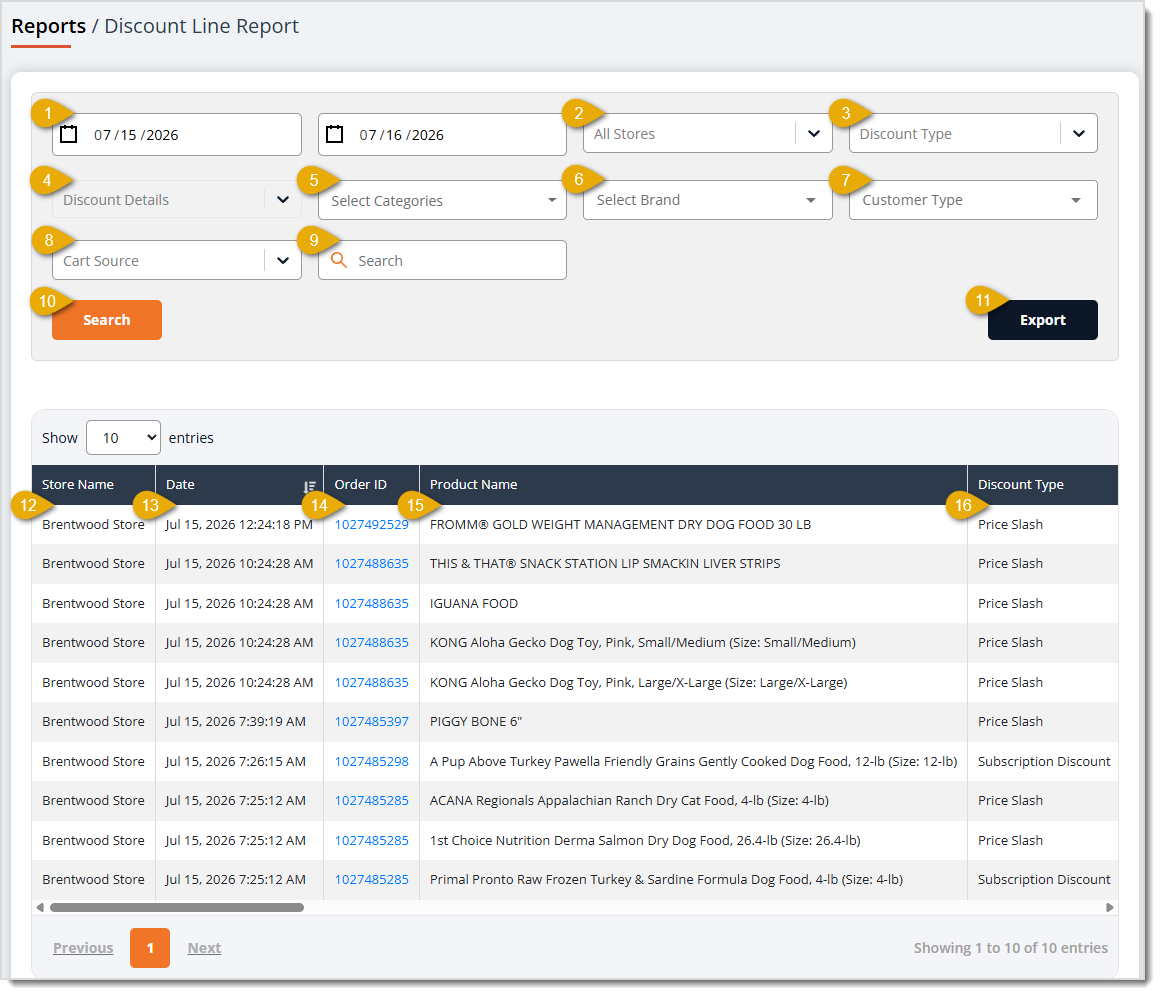Click the start date field 07/15/2026

(176, 134)
